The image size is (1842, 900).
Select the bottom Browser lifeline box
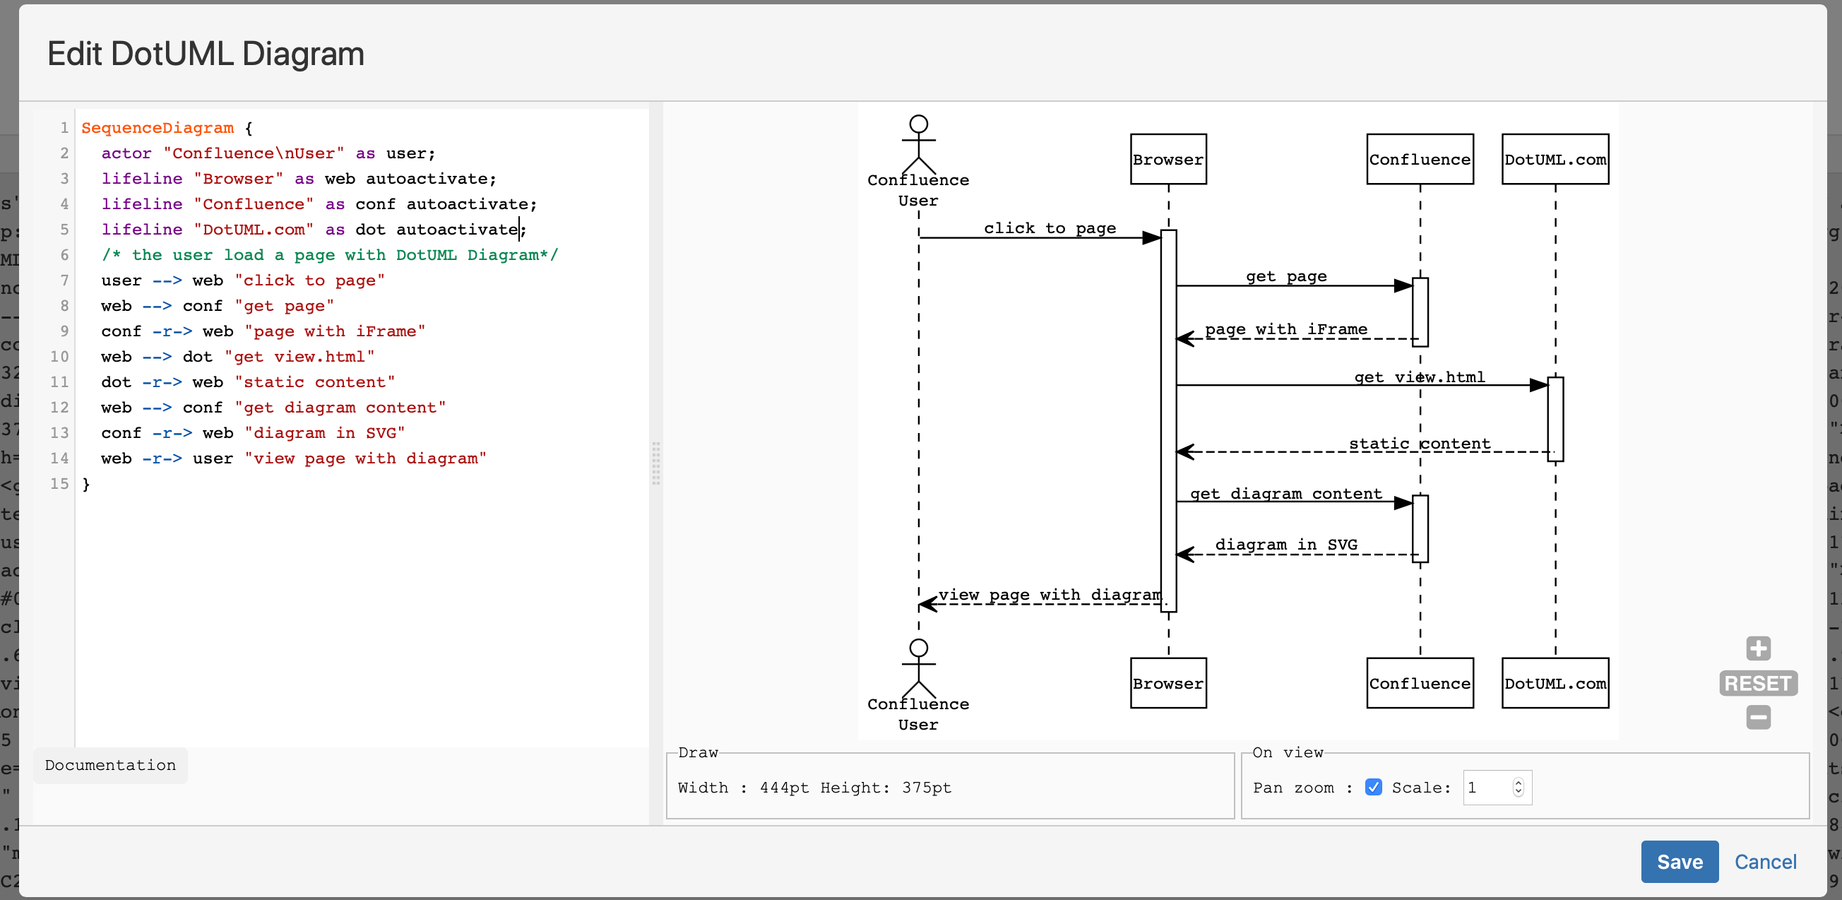[x=1168, y=683]
